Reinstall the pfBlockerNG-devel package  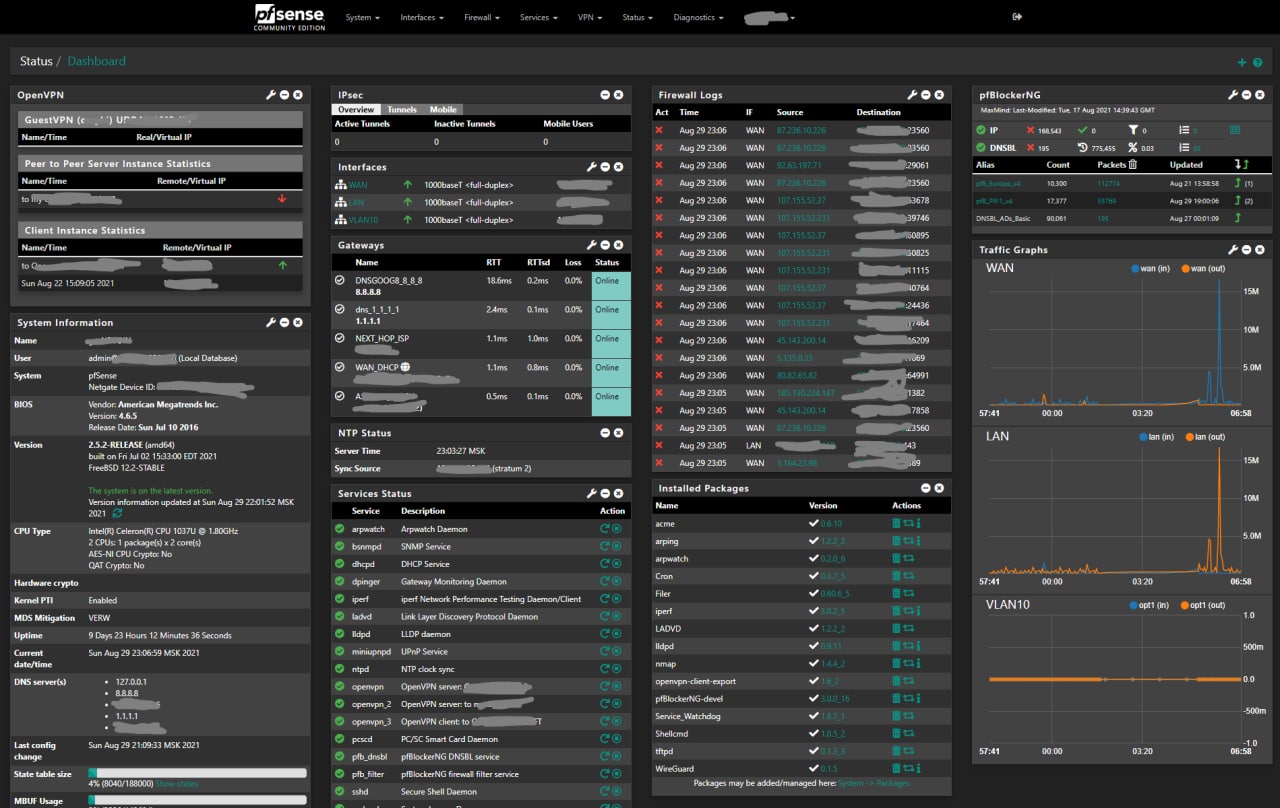908,699
